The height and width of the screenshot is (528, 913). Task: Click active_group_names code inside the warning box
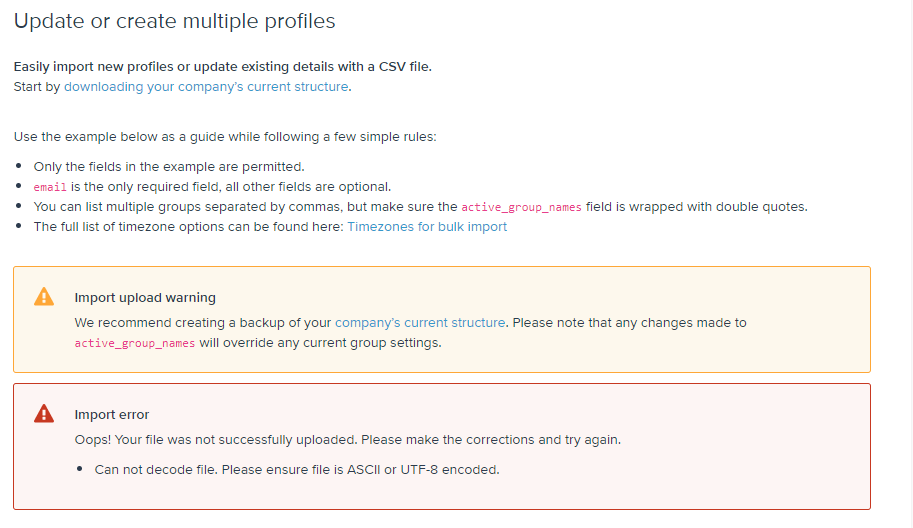click(x=135, y=343)
